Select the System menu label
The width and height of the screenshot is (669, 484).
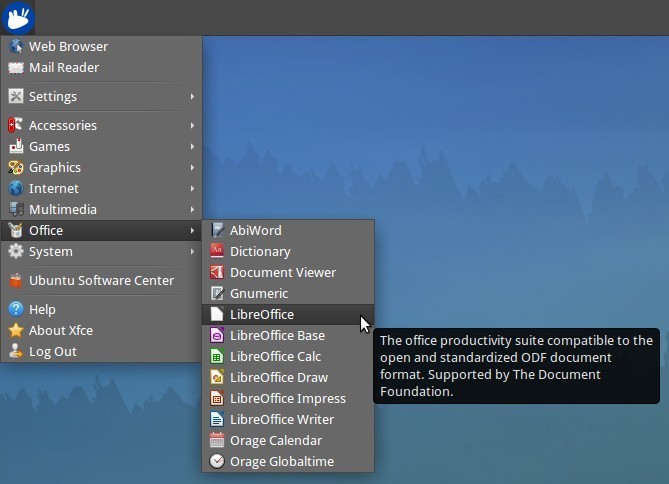coord(51,252)
